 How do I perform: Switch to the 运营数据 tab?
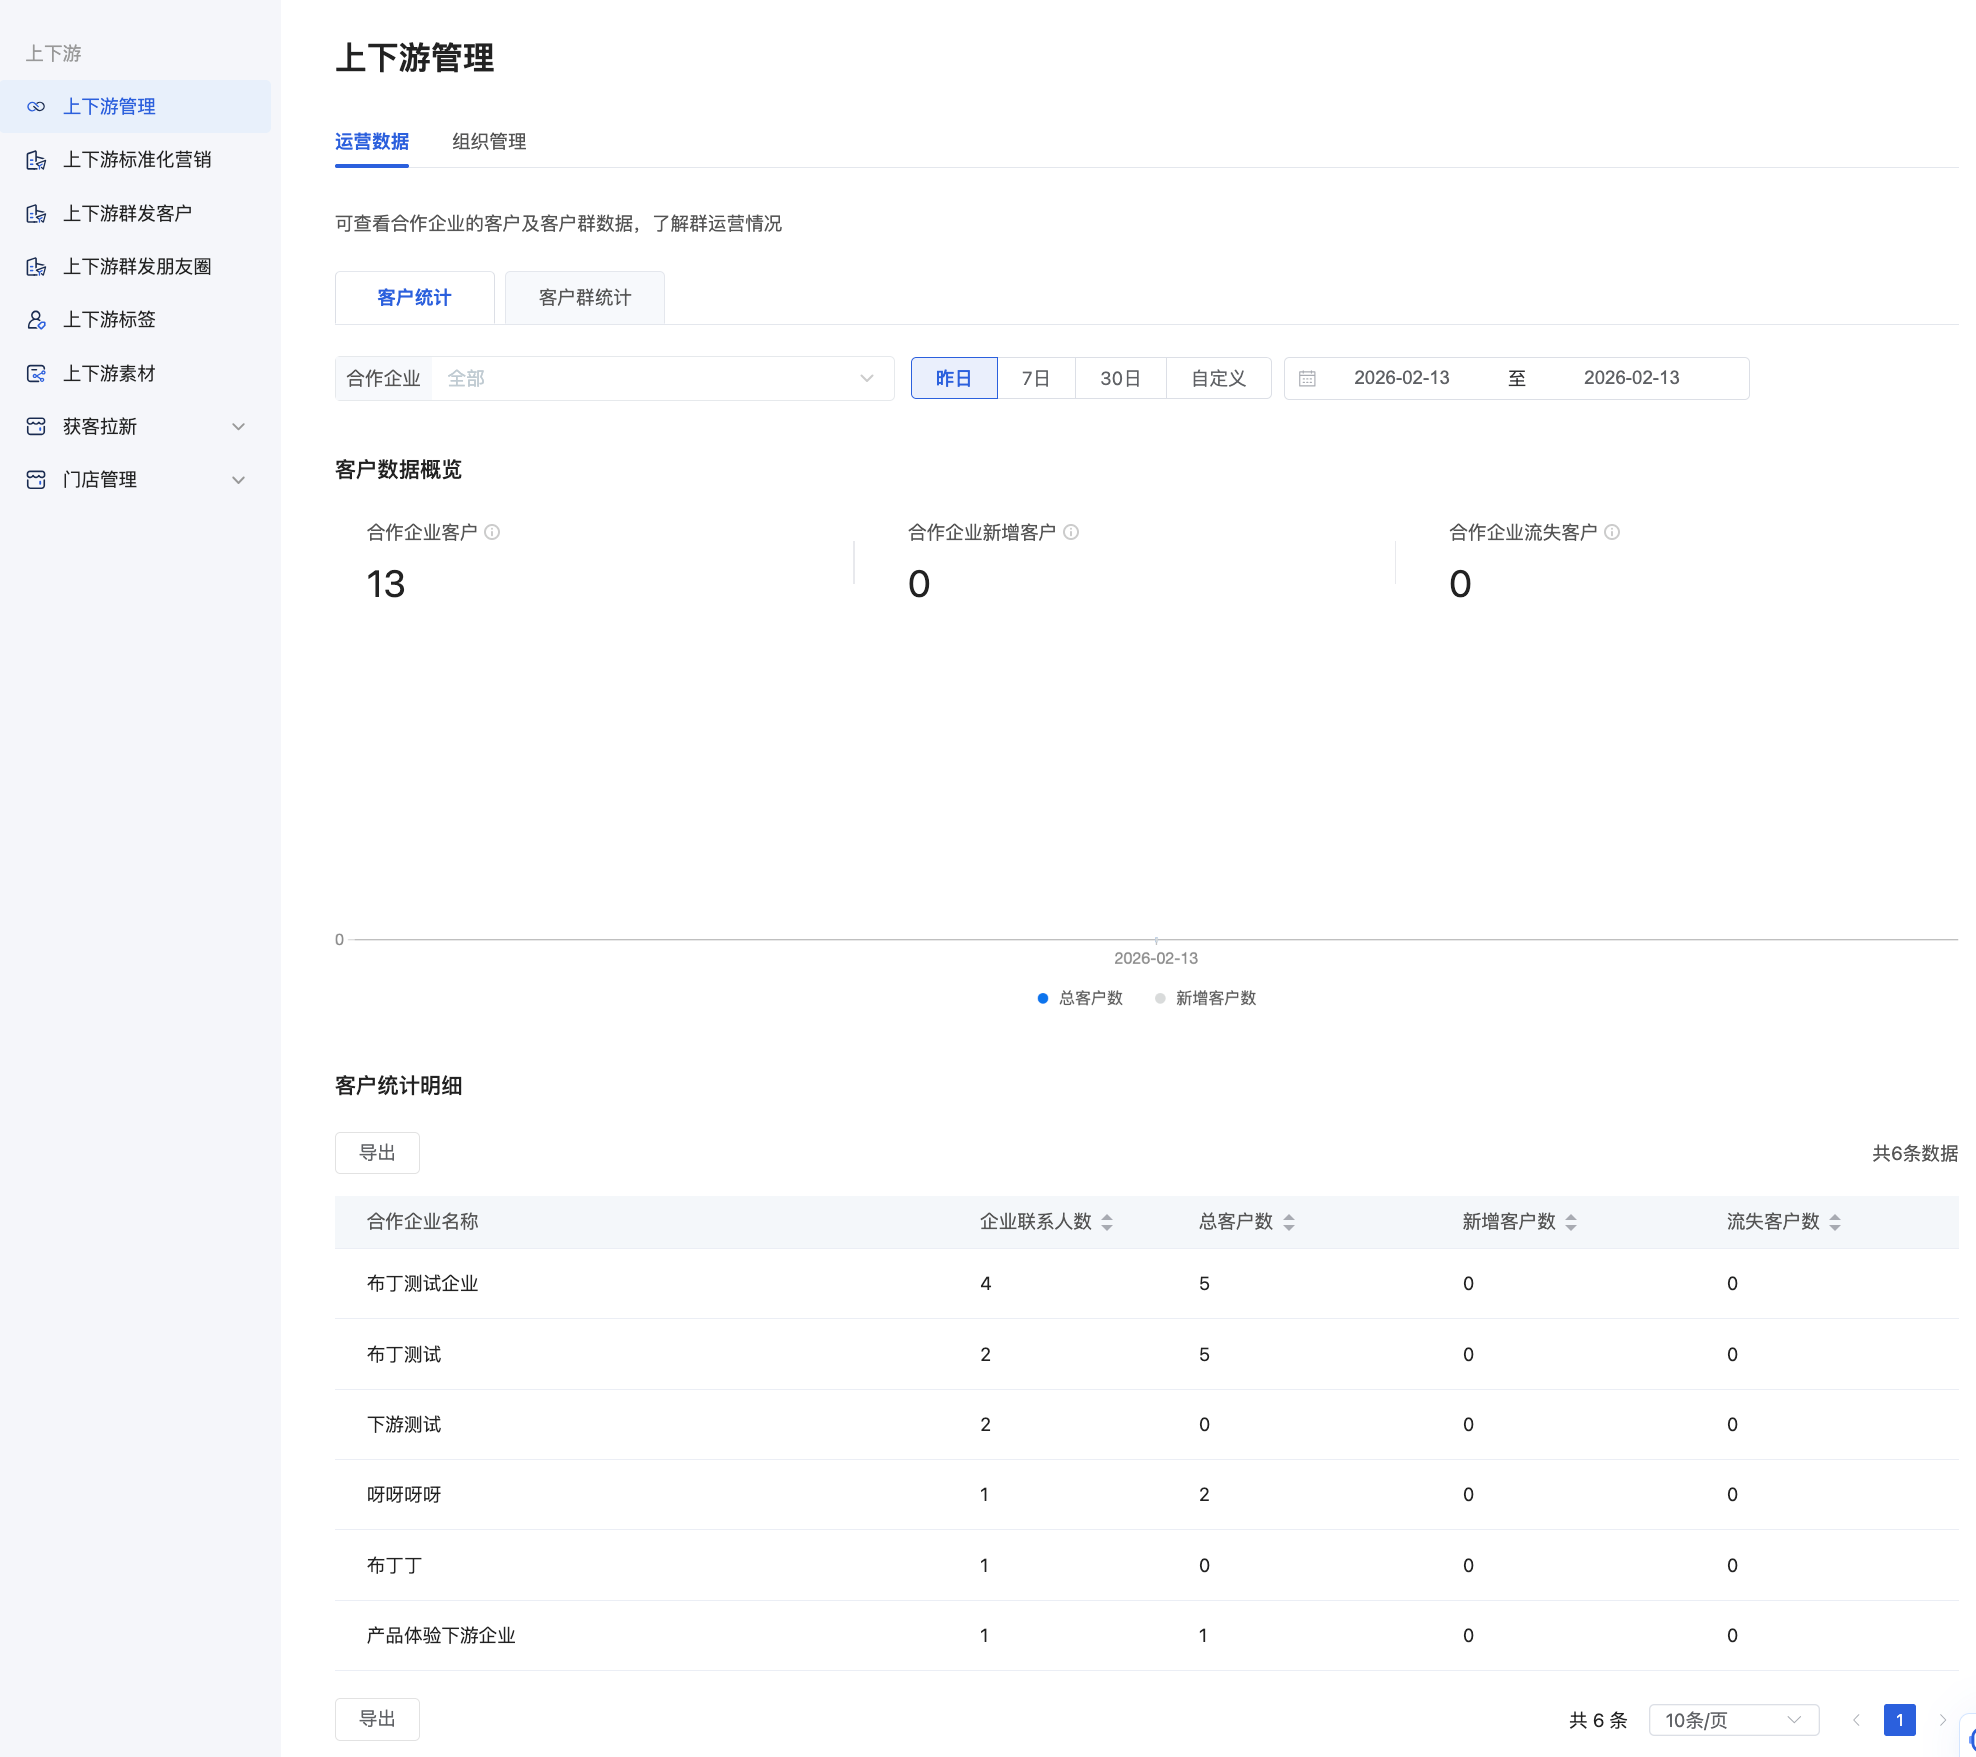(372, 142)
